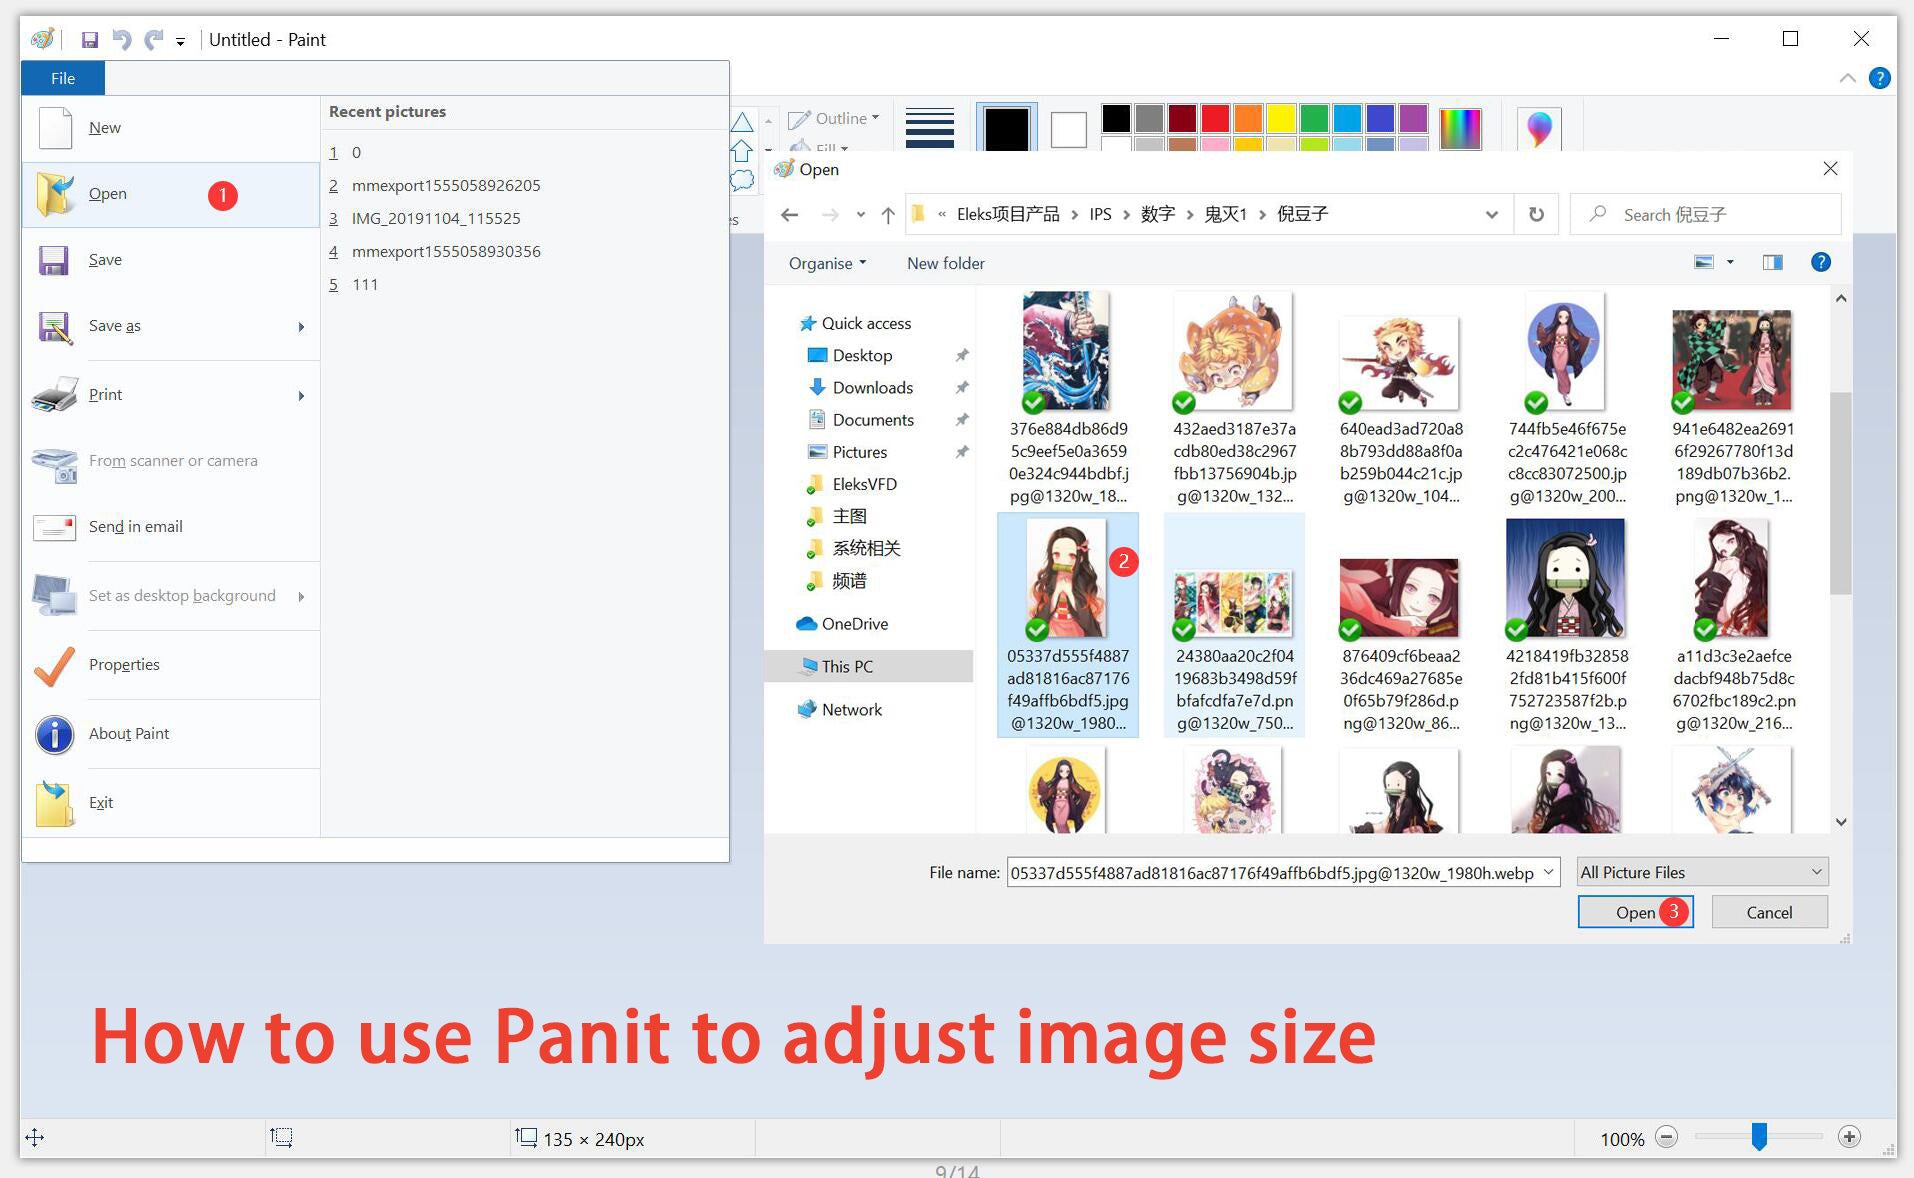Open the Dialog help question mark

click(x=1820, y=262)
